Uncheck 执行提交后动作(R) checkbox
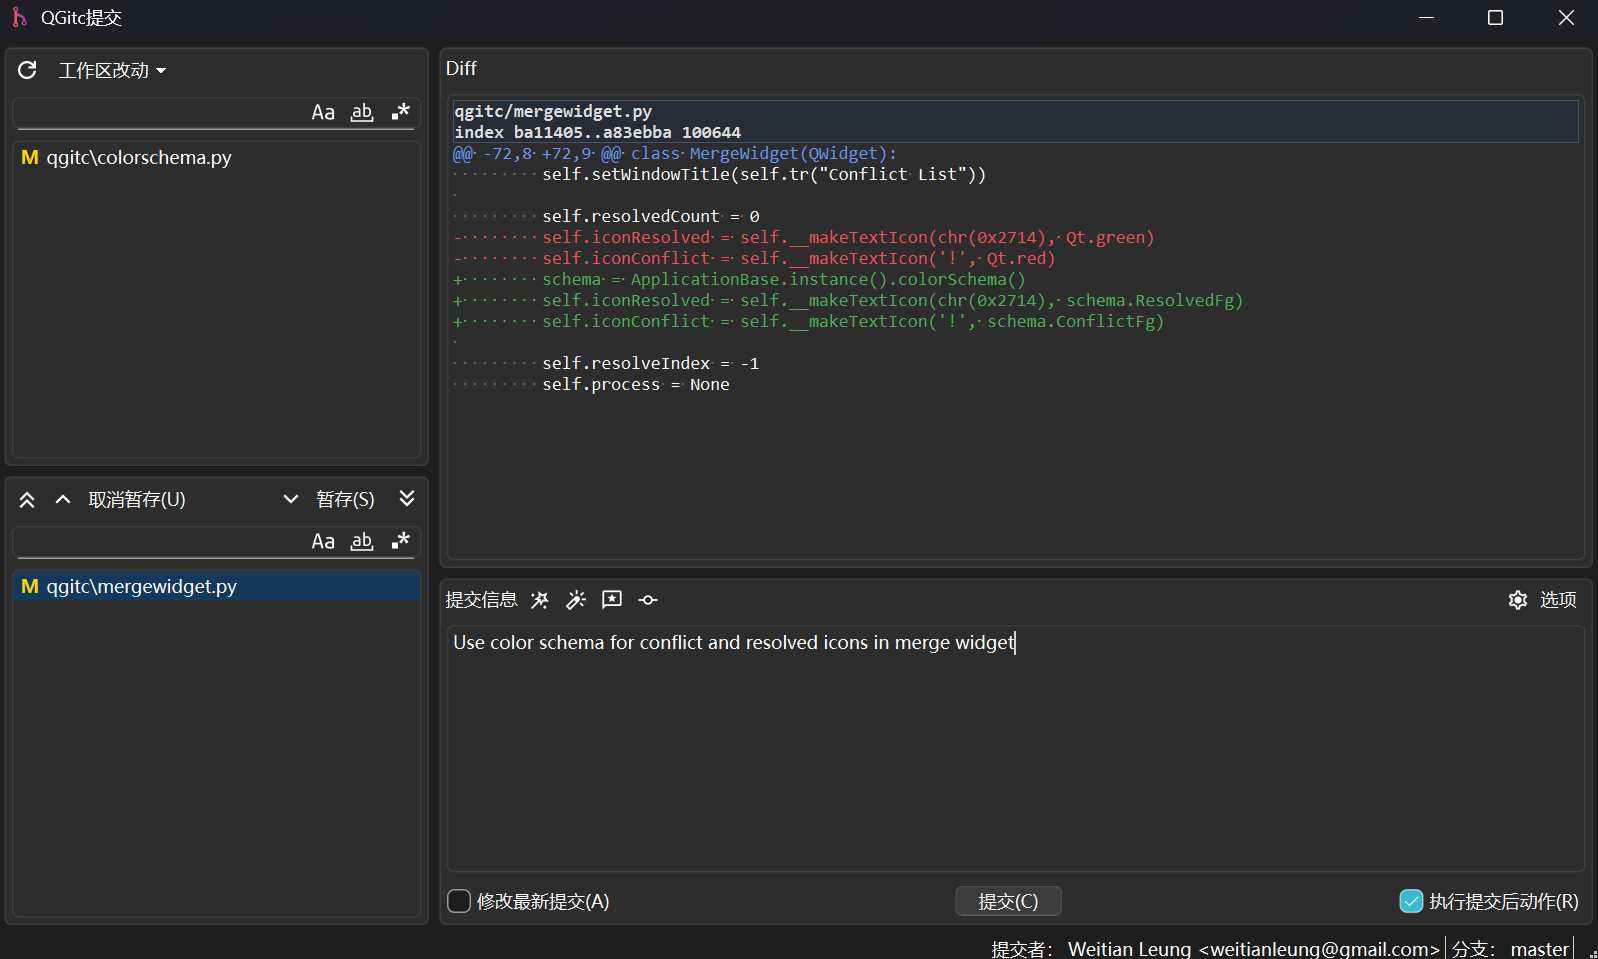 pyautogui.click(x=1411, y=902)
